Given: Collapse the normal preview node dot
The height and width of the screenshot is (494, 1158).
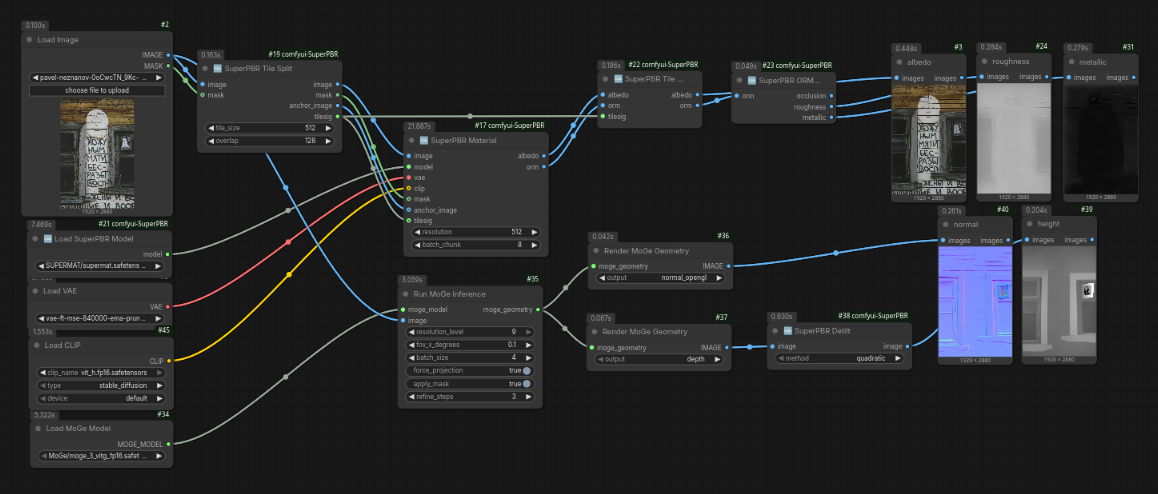Looking at the screenshot, I should 945,224.
